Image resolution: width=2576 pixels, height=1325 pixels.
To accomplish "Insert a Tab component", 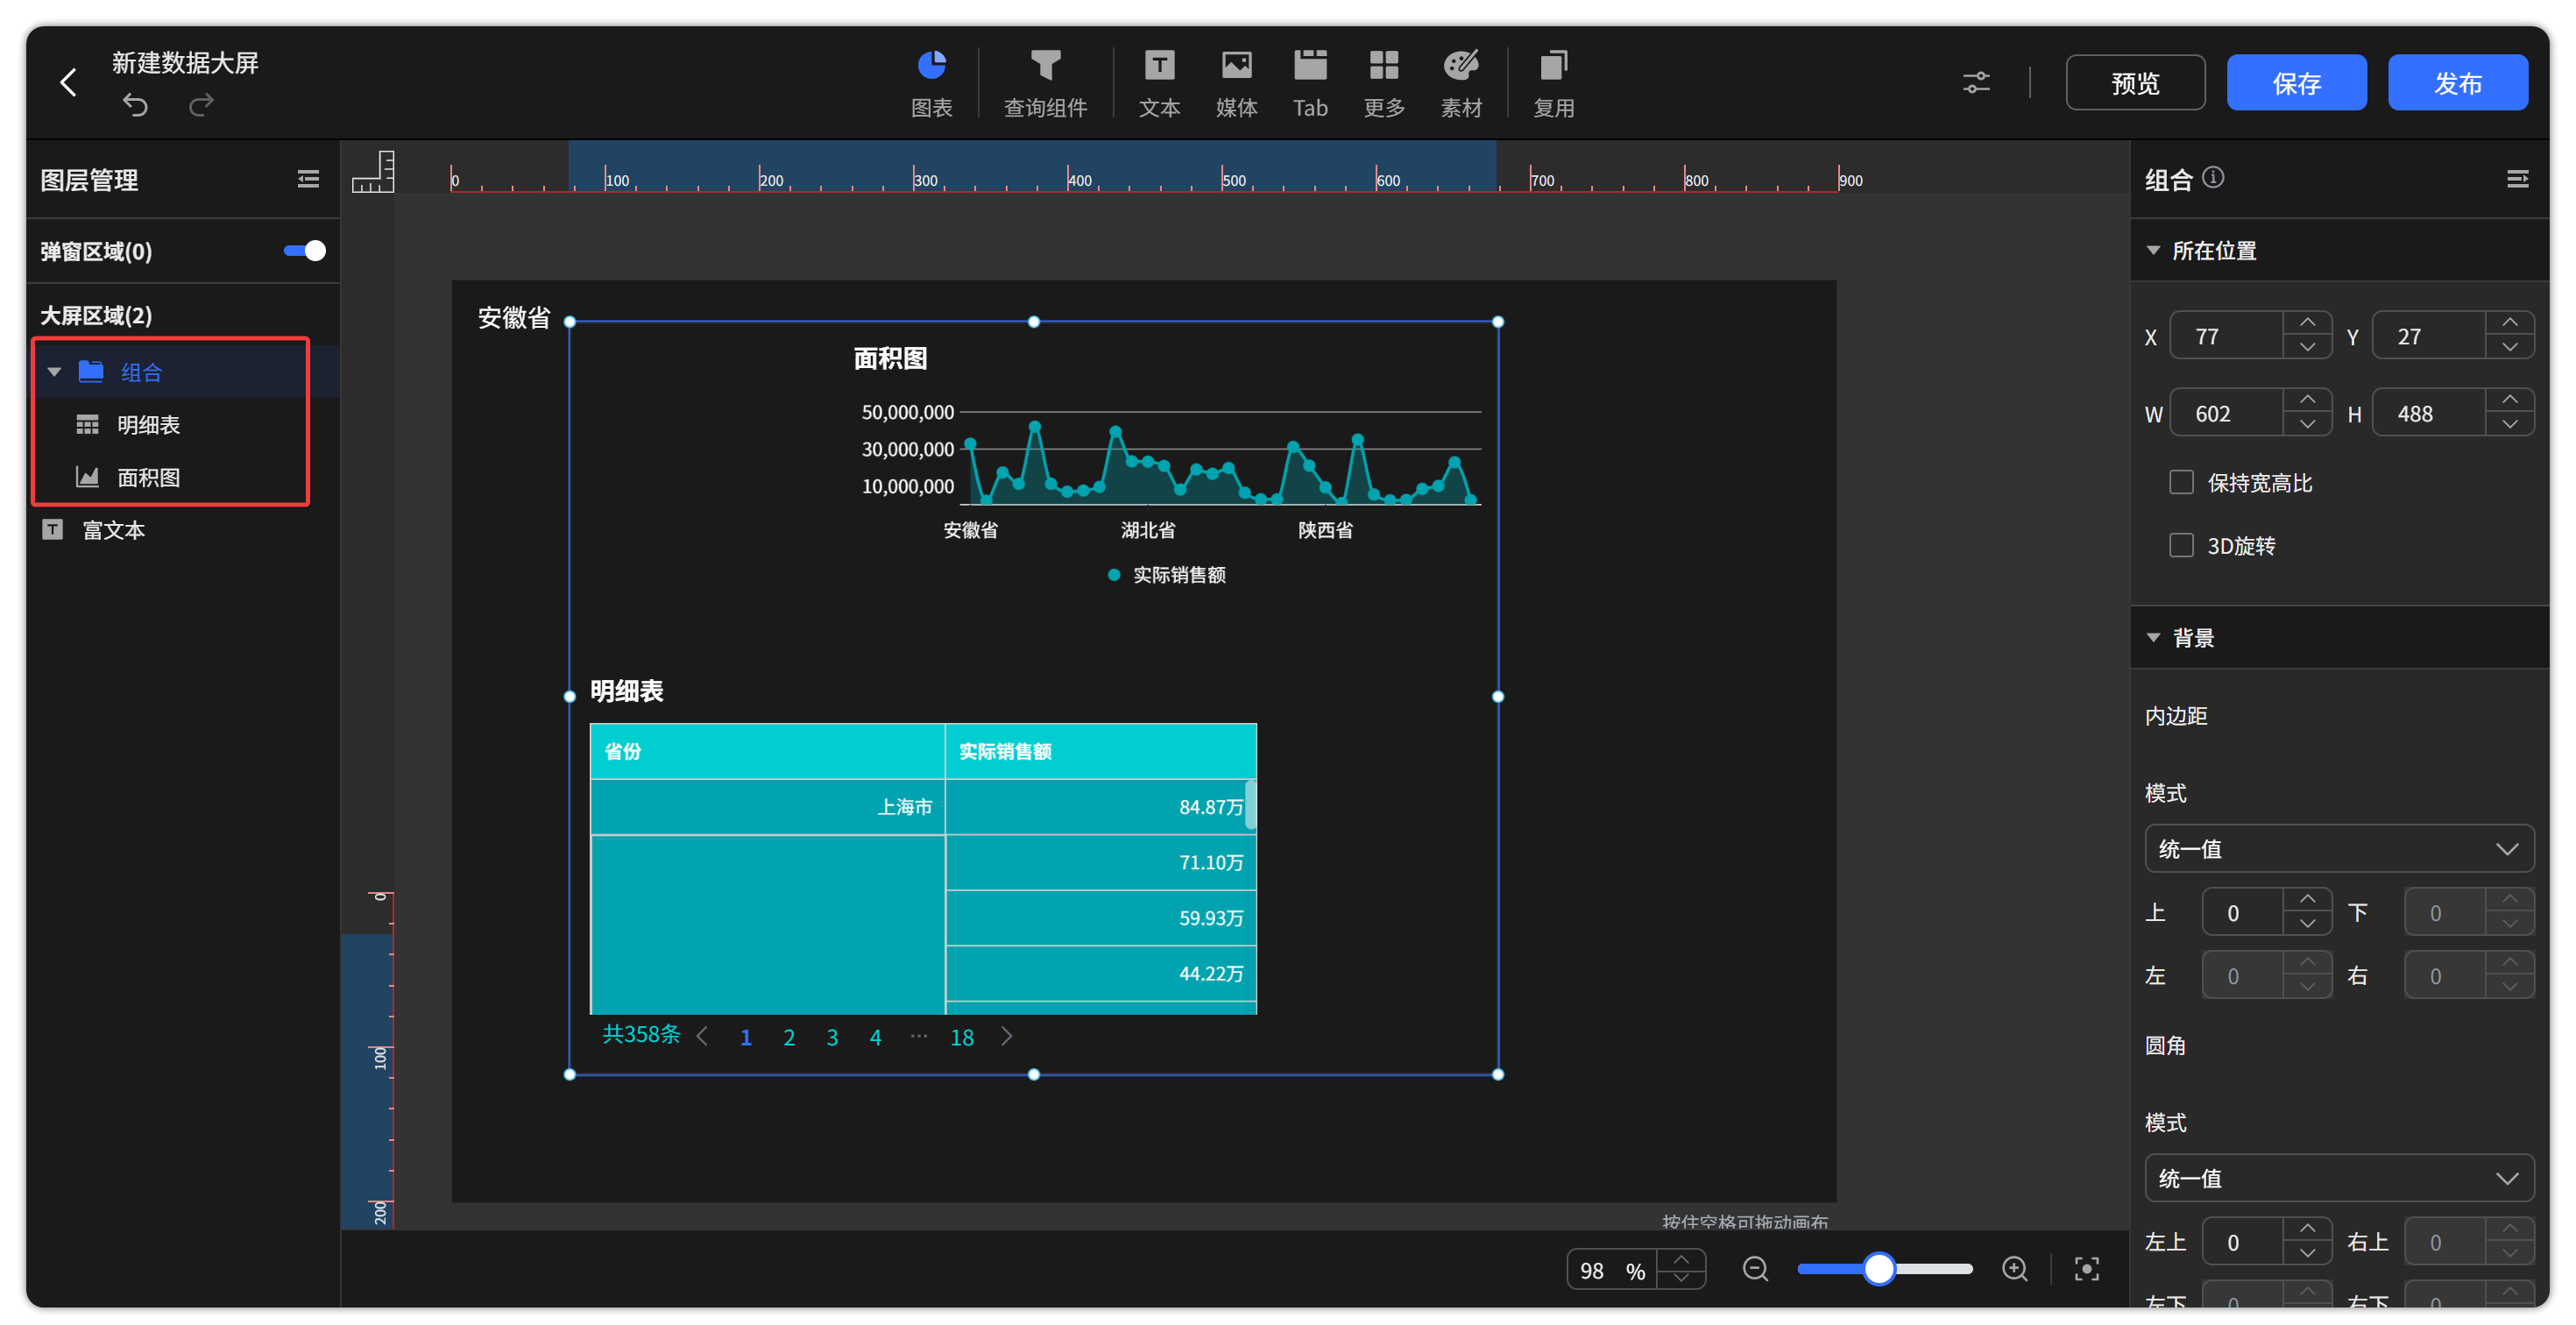I will point(1310,82).
